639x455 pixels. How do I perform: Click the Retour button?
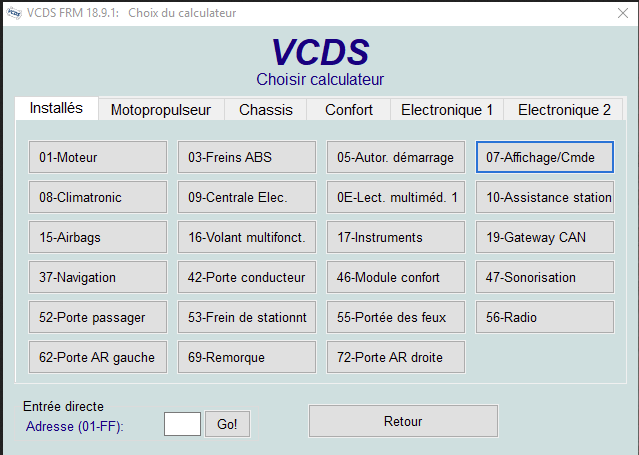pyautogui.click(x=403, y=421)
